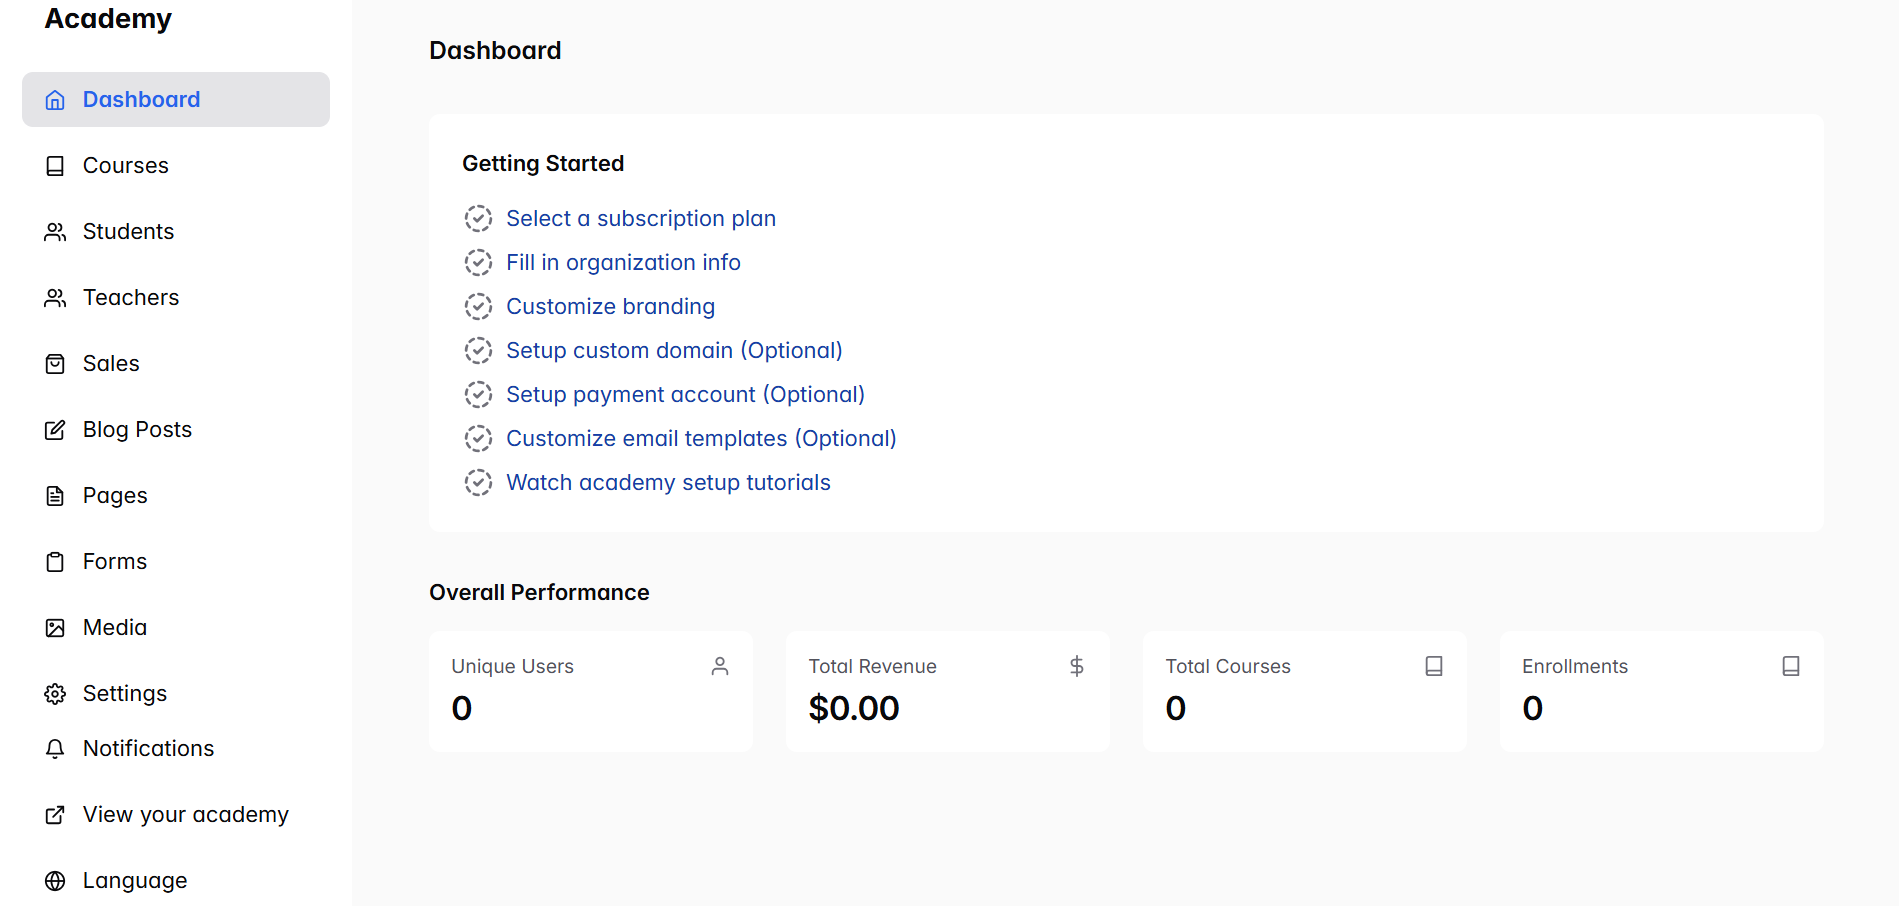Click the book icon beside Courses
Viewport: 1899px width, 906px height.
[55, 166]
